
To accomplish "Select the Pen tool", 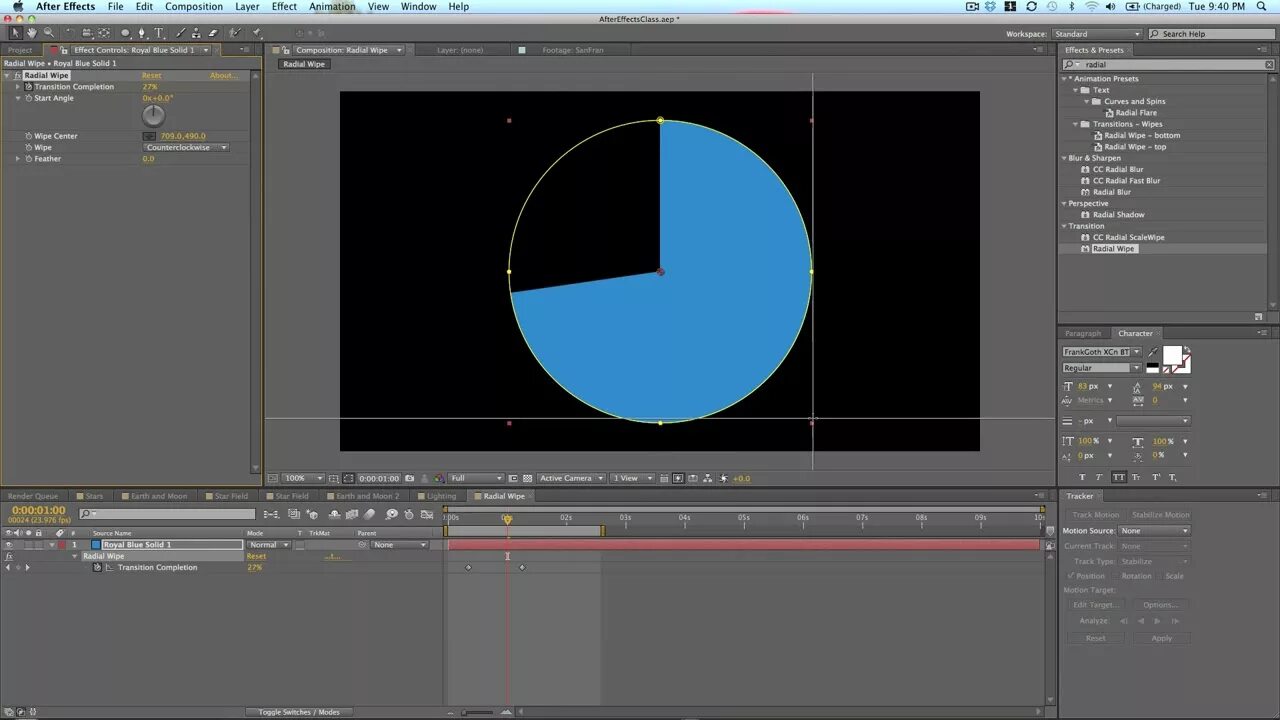I will pos(142,33).
